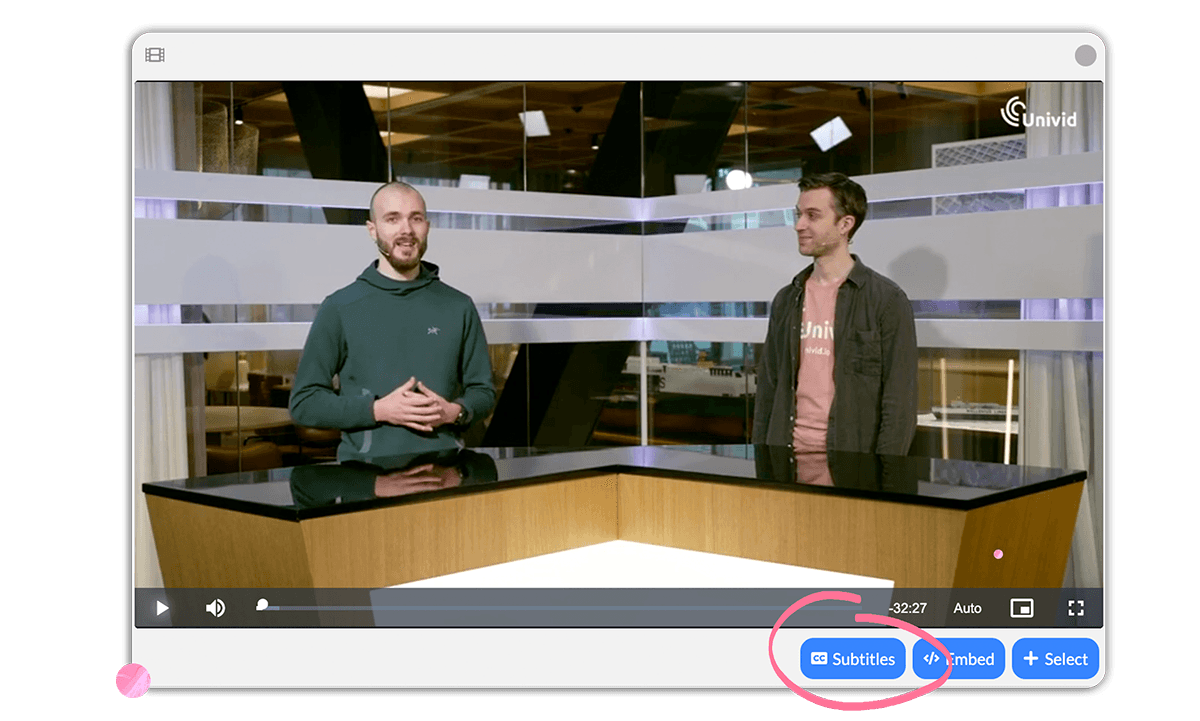Click the plus icon on the Select button
Viewport: 1200px width, 721px height.
pos(1030,659)
